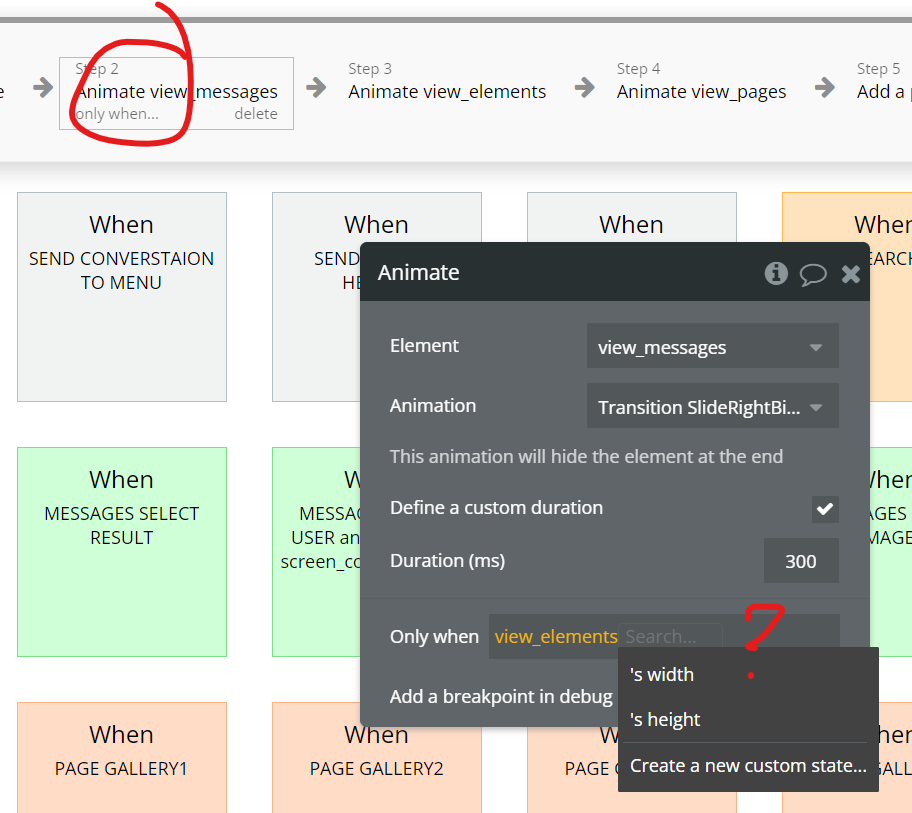Screen dimensions: 912x813
Task: Close the Animate panel
Action: click(x=850, y=273)
